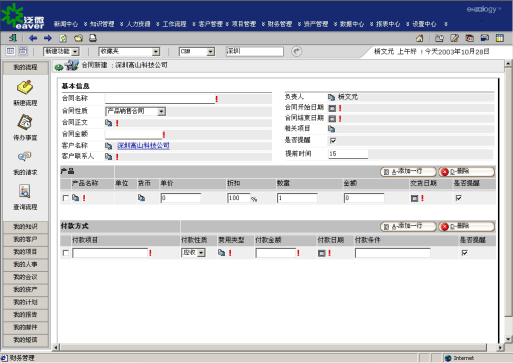Image resolution: width=513 pixels, height=363 pixels.
Task: Expand the 我的客户 sidebar section
Action: (x=25, y=239)
